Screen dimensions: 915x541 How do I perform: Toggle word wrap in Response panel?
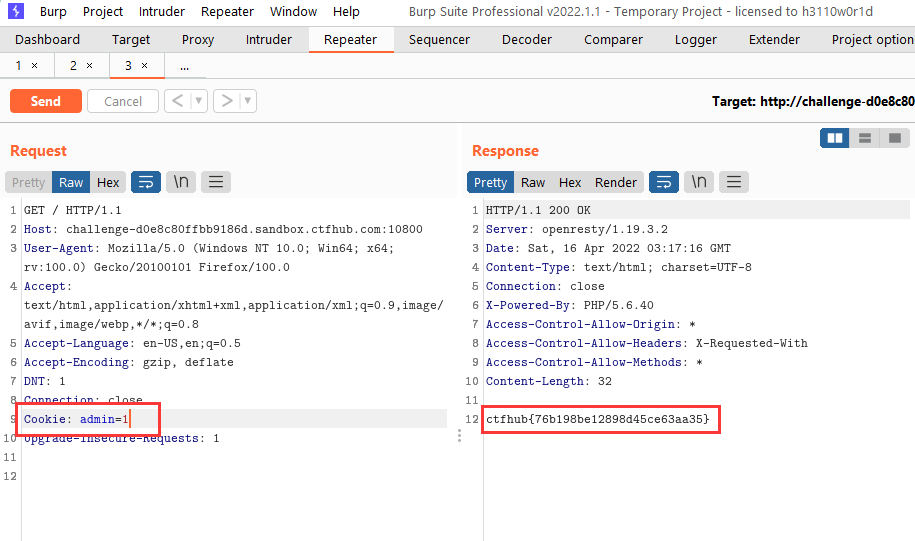coord(664,182)
